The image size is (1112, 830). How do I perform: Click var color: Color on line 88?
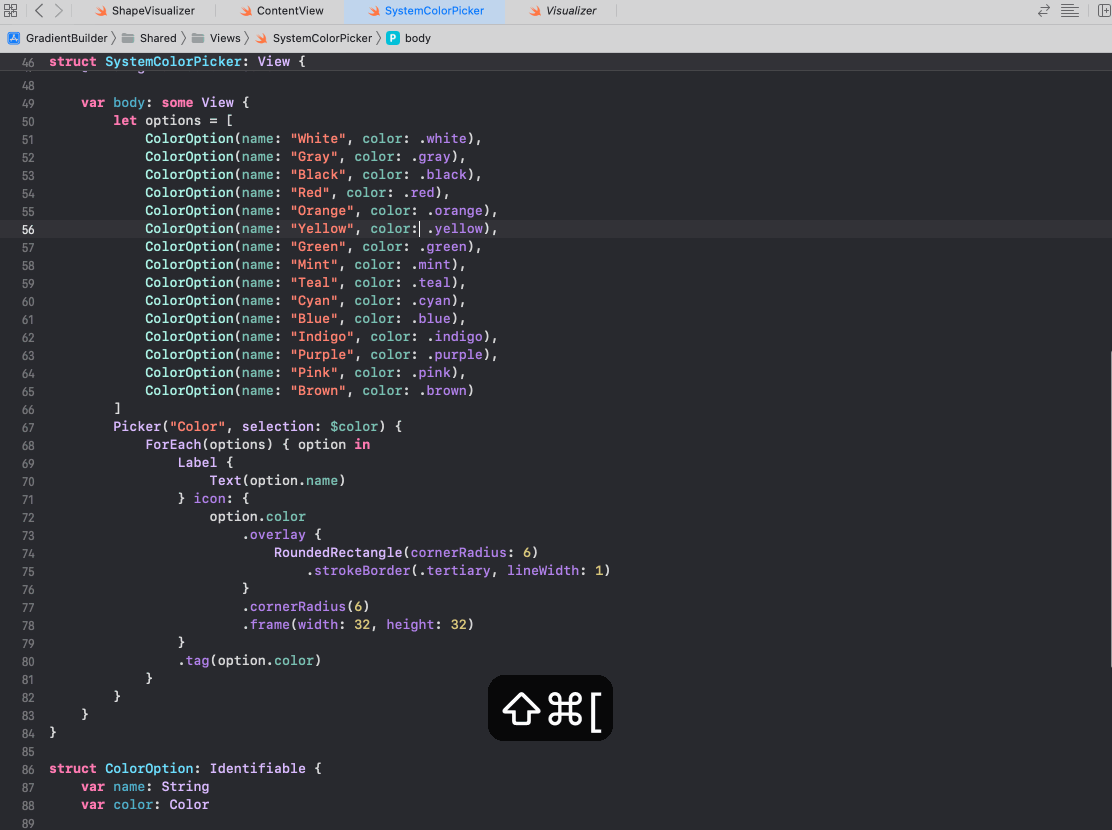pyautogui.click(x=145, y=805)
